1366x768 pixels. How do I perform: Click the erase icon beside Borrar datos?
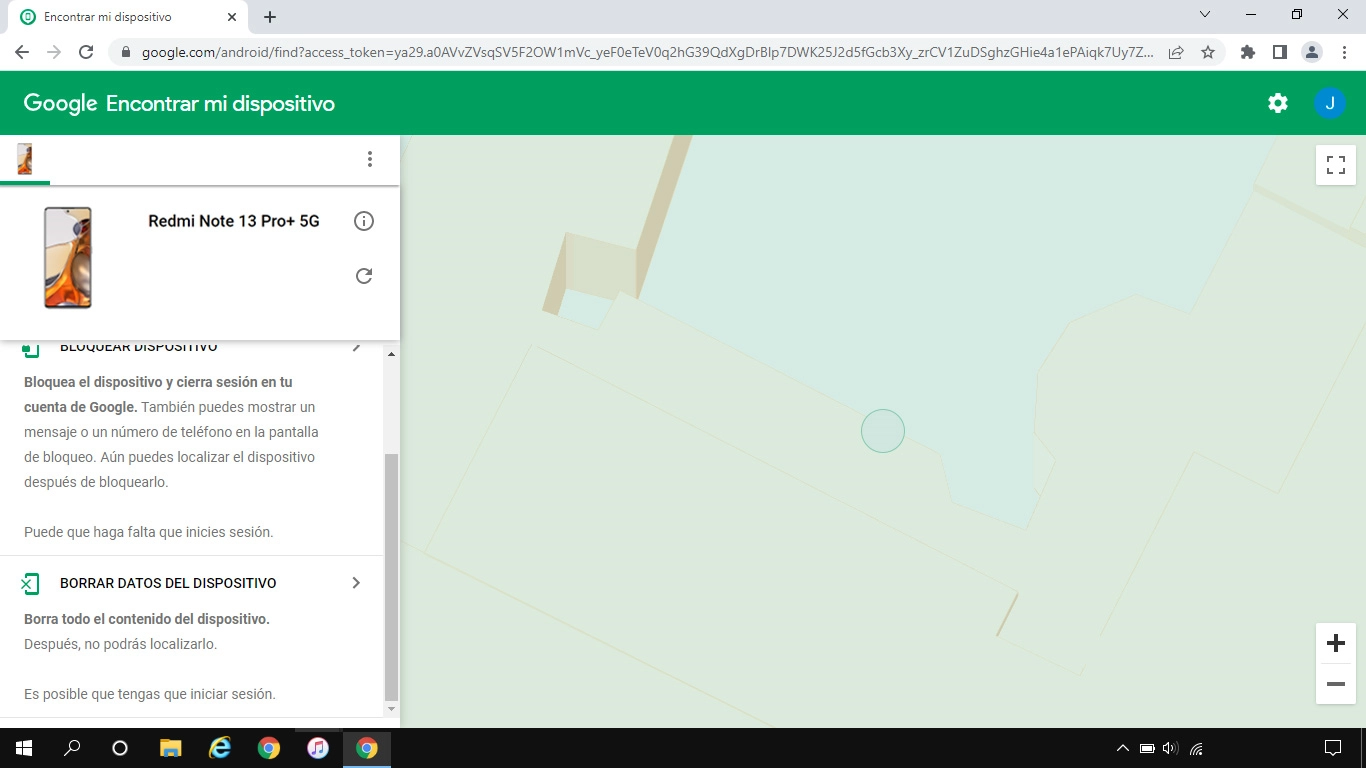coord(31,582)
